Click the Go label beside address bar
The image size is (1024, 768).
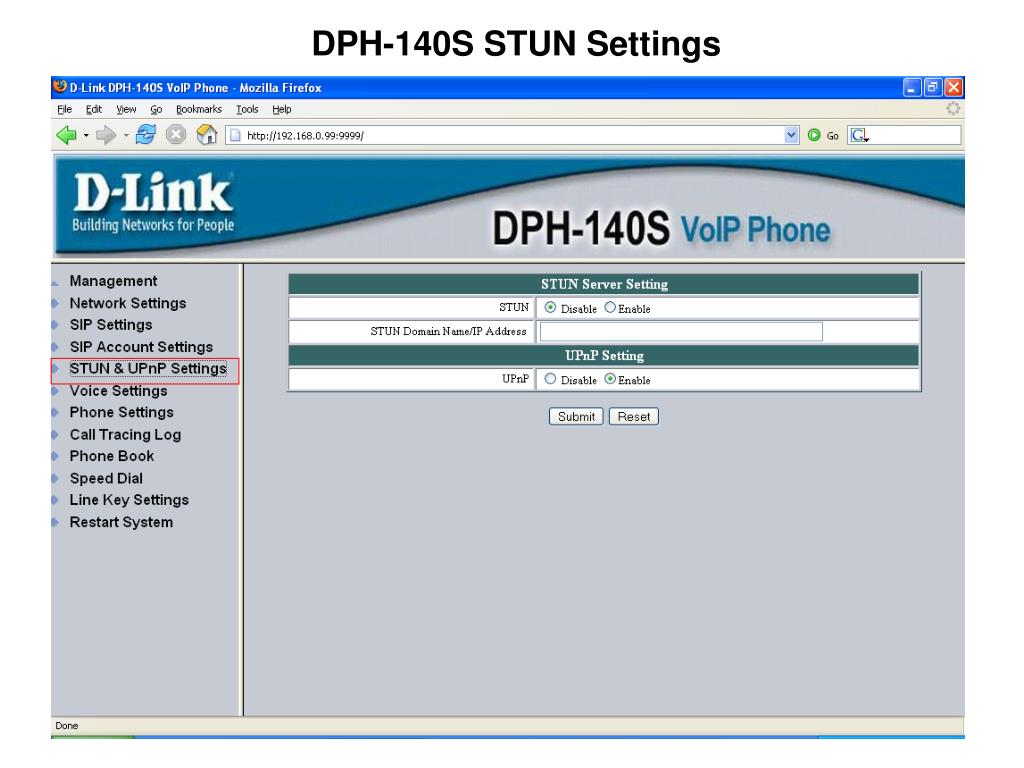(833, 136)
